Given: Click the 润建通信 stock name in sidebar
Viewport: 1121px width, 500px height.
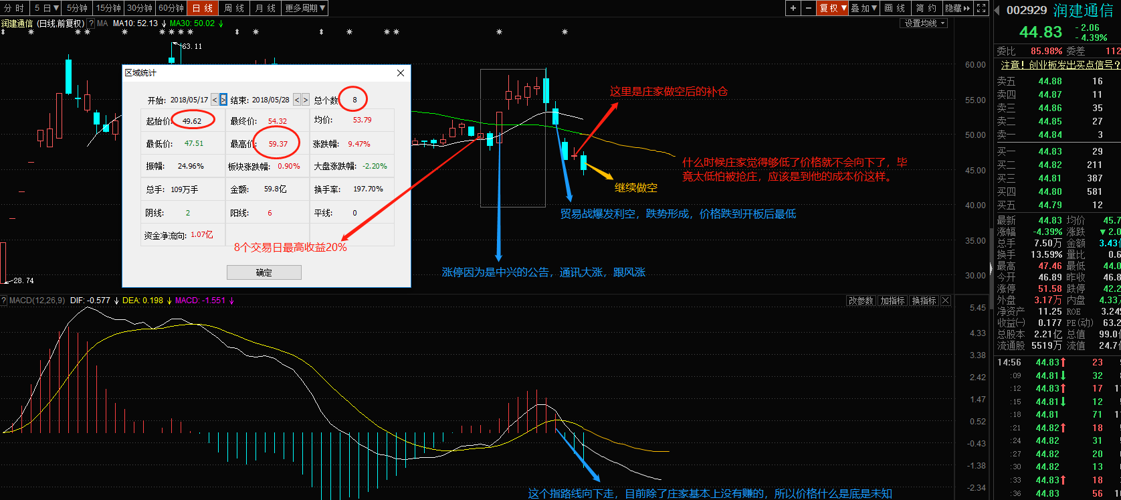Looking at the screenshot, I should (1085, 10).
